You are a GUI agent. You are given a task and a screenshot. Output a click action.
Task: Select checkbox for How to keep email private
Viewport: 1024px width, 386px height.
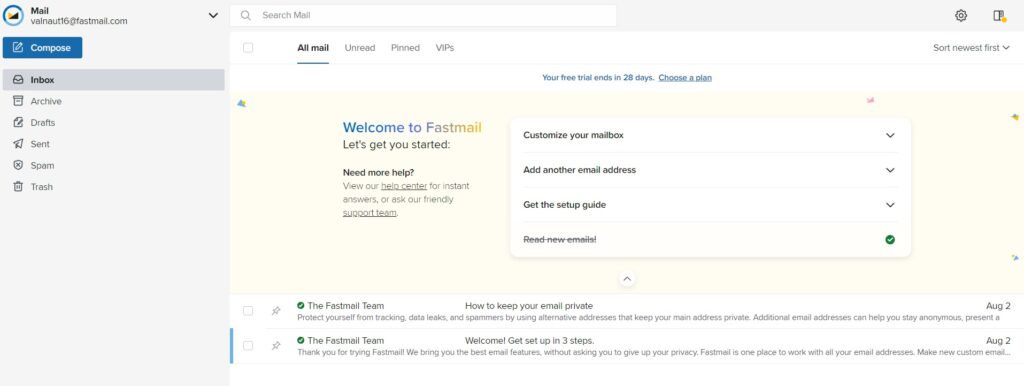tap(248, 311)
